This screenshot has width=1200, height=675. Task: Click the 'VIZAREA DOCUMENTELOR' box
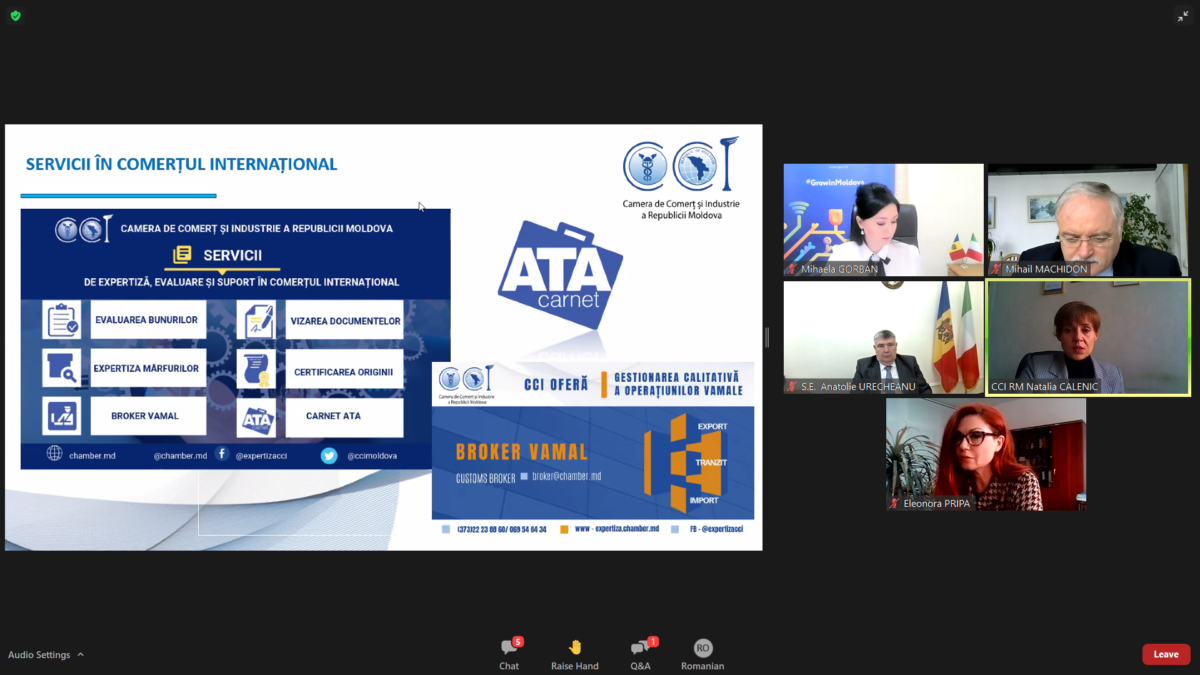coord(345,320)
